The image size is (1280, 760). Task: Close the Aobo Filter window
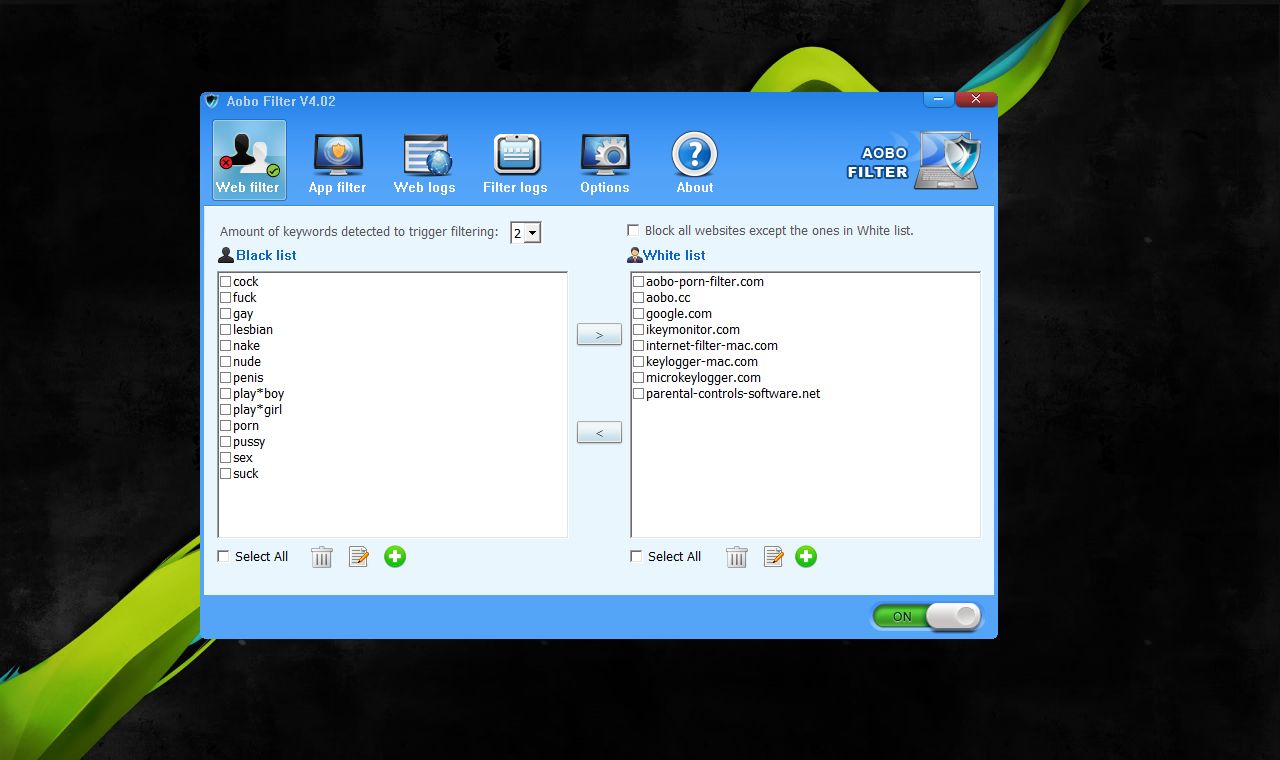click(x=976, y=99)
